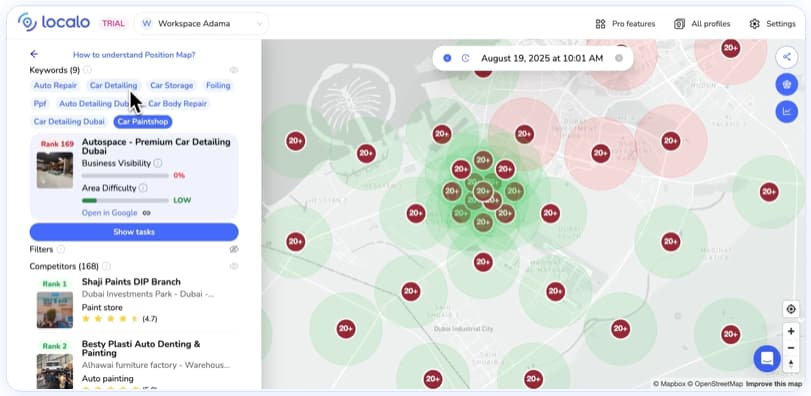This screenshot has height=396, width=811.
Task: Click the Business Visibility progress bar
Action: (x=125, y=176)
